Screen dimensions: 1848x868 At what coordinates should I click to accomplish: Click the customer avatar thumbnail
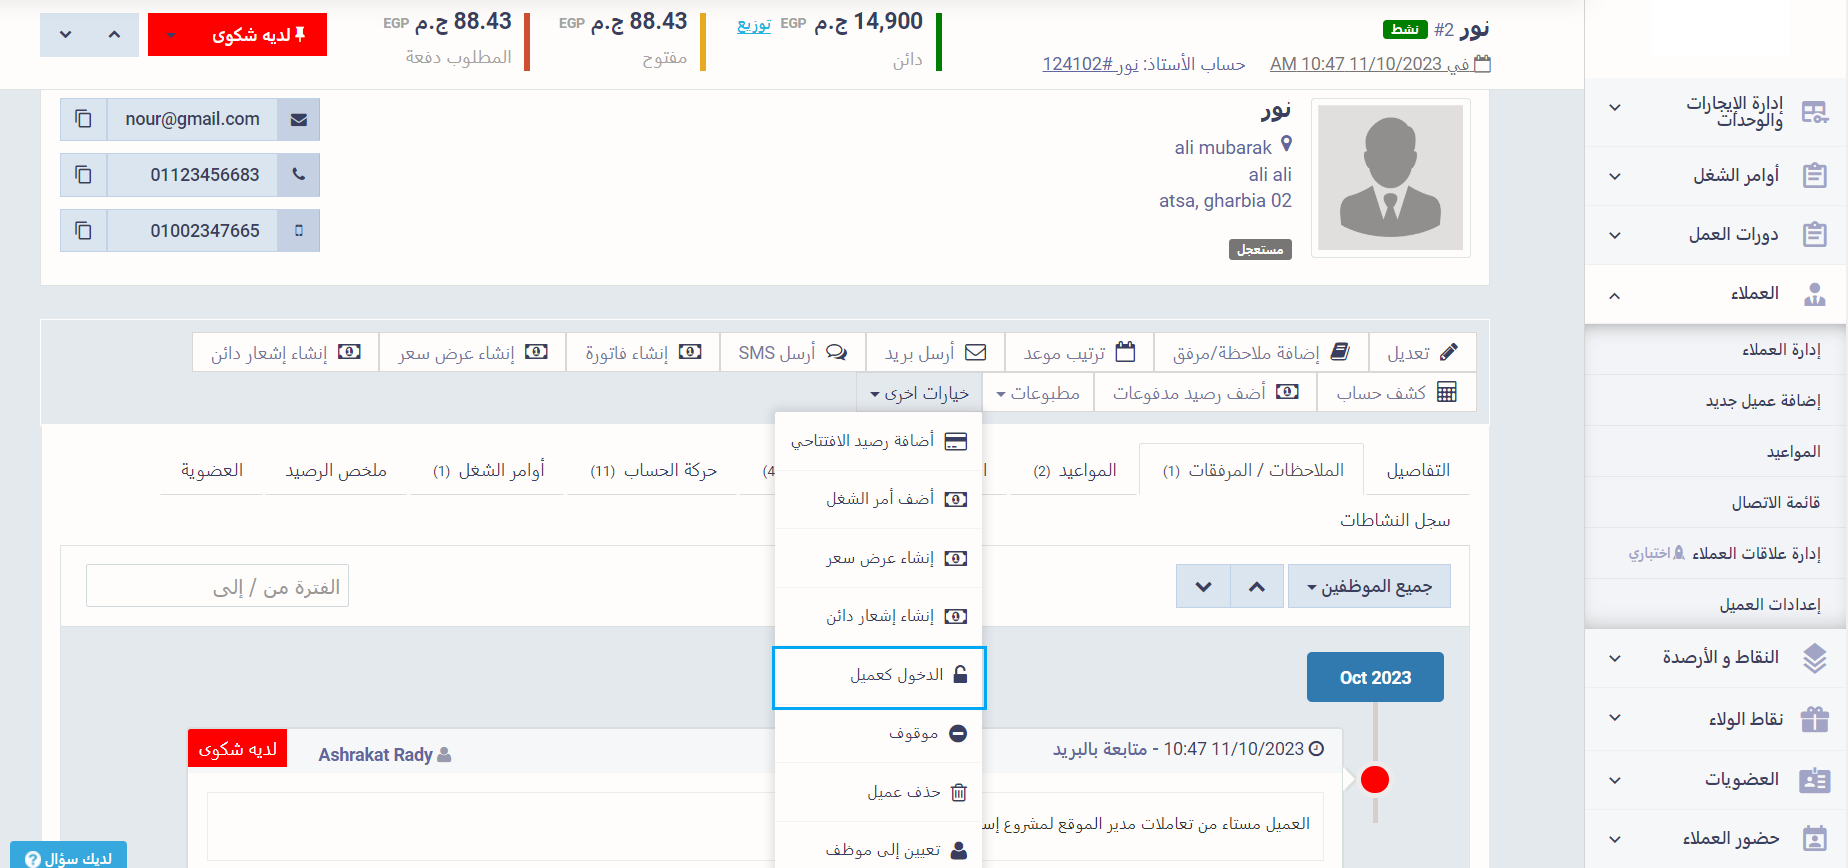click(x=1390, y=178)
